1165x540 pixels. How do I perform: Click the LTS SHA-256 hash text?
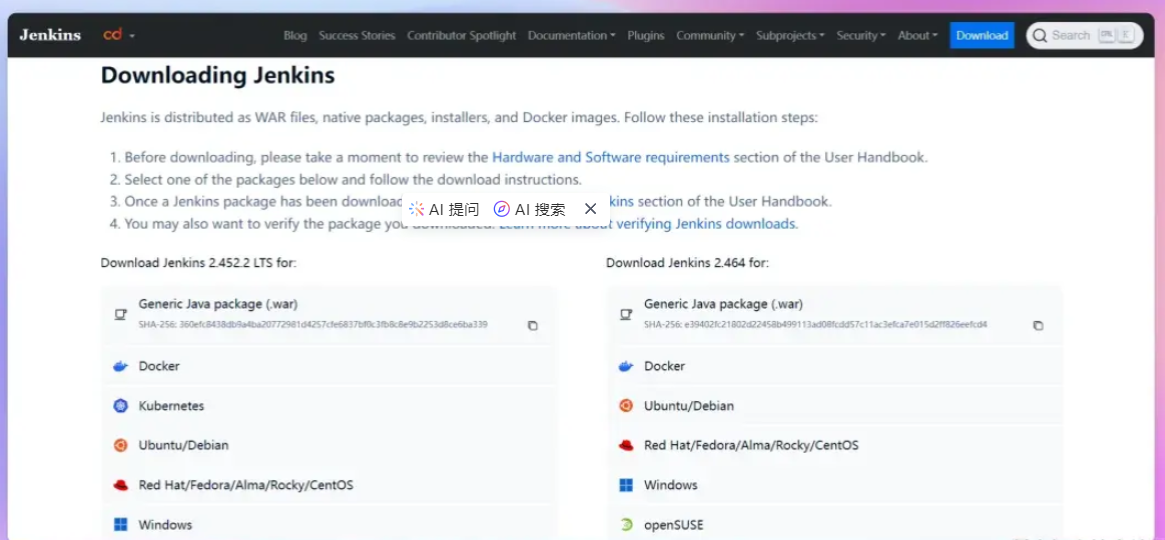click(x=313, y=325)
